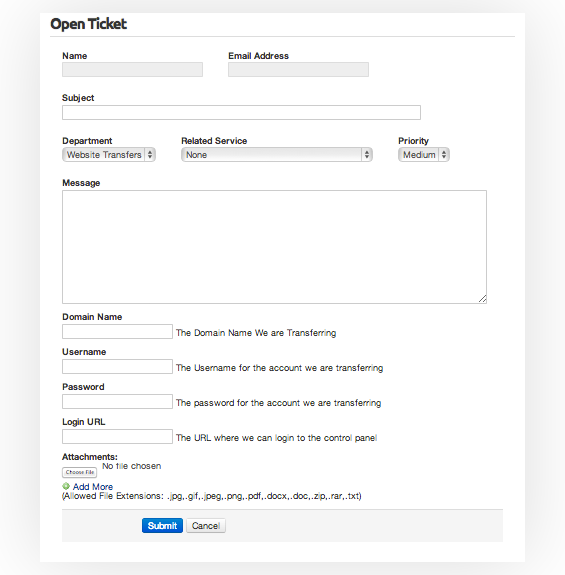This screenshot has height=575, width=565.
Task: Click the Domain Name input field
Action: 117,332
